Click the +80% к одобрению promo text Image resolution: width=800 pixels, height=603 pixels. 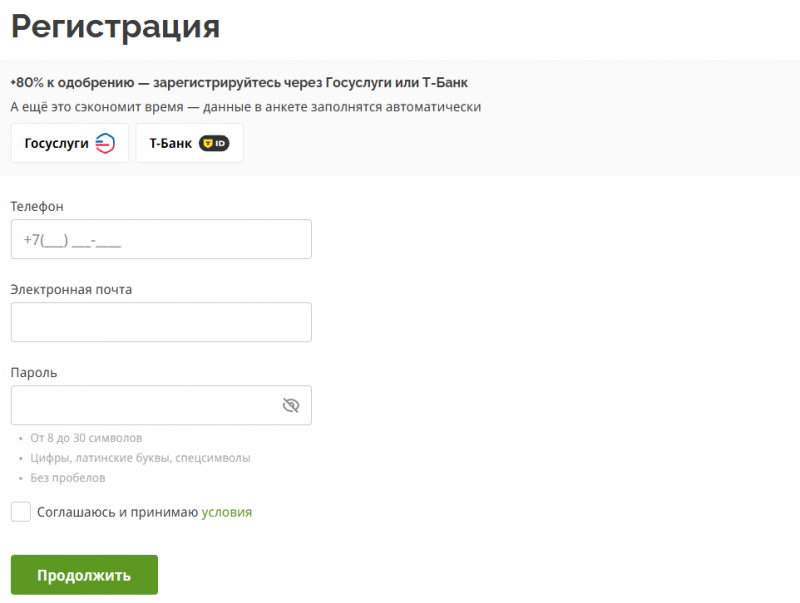tap(239, 82)
